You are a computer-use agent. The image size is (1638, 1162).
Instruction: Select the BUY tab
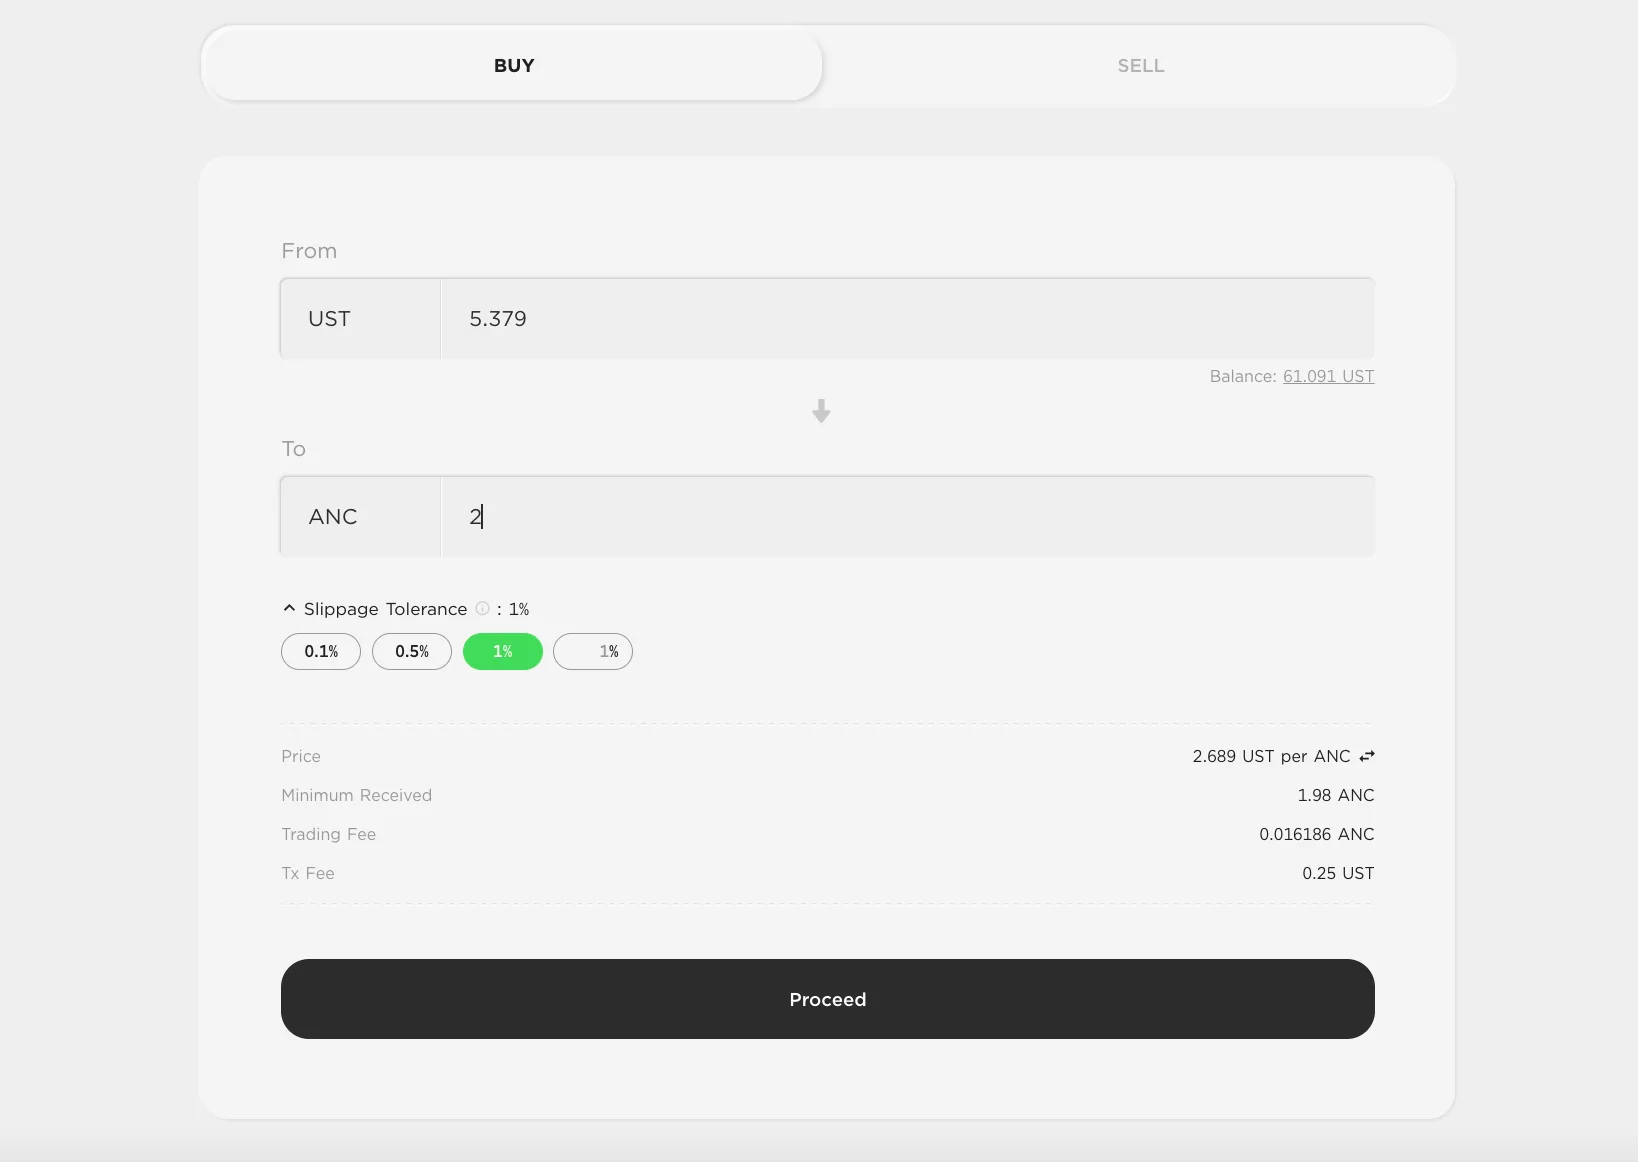tap(514, 66)
